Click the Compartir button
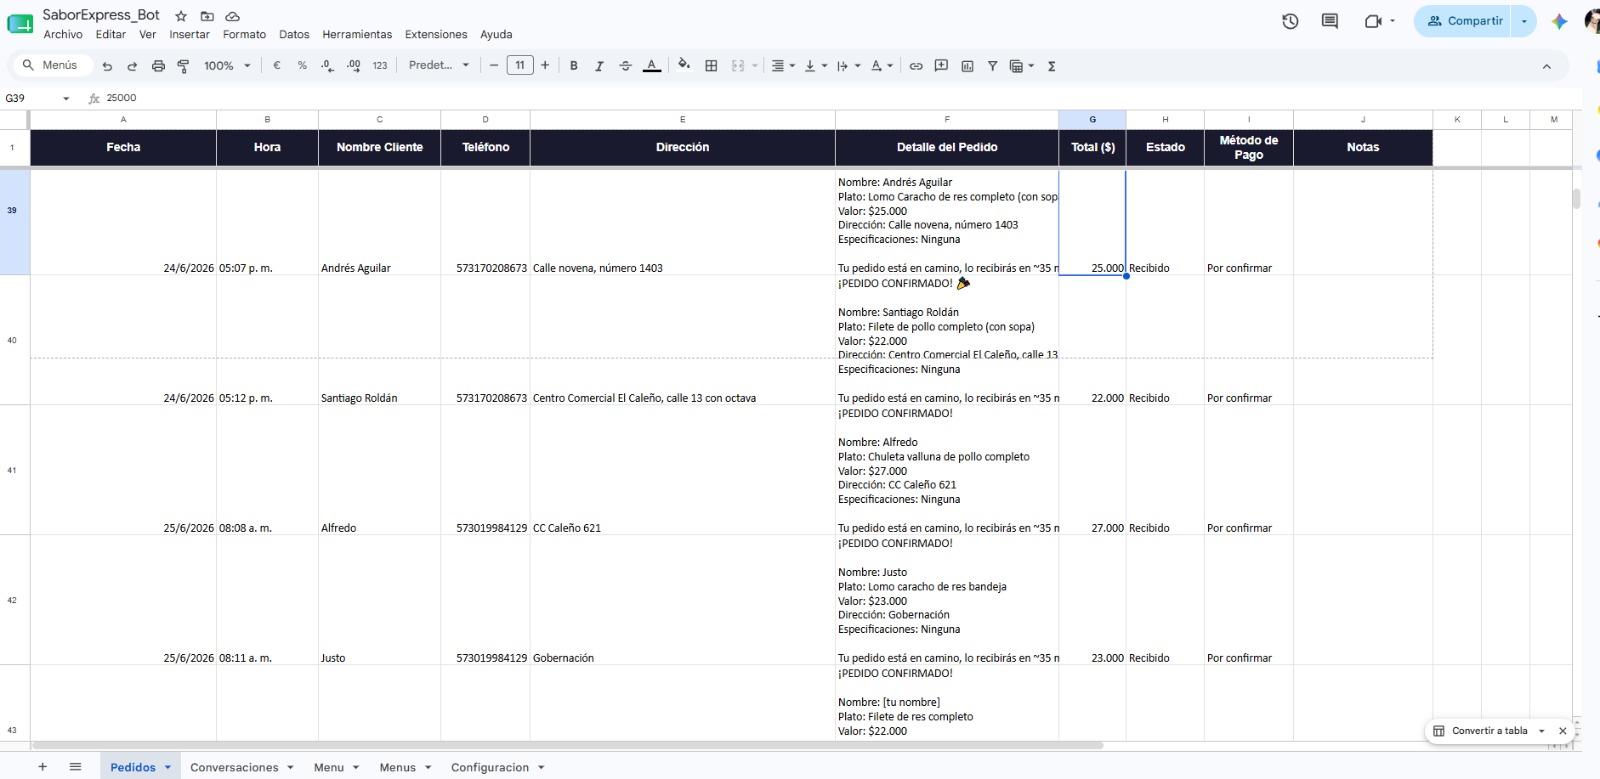Image resolution: width=1600 pixels, height=779 pixels. (1465, 21)
